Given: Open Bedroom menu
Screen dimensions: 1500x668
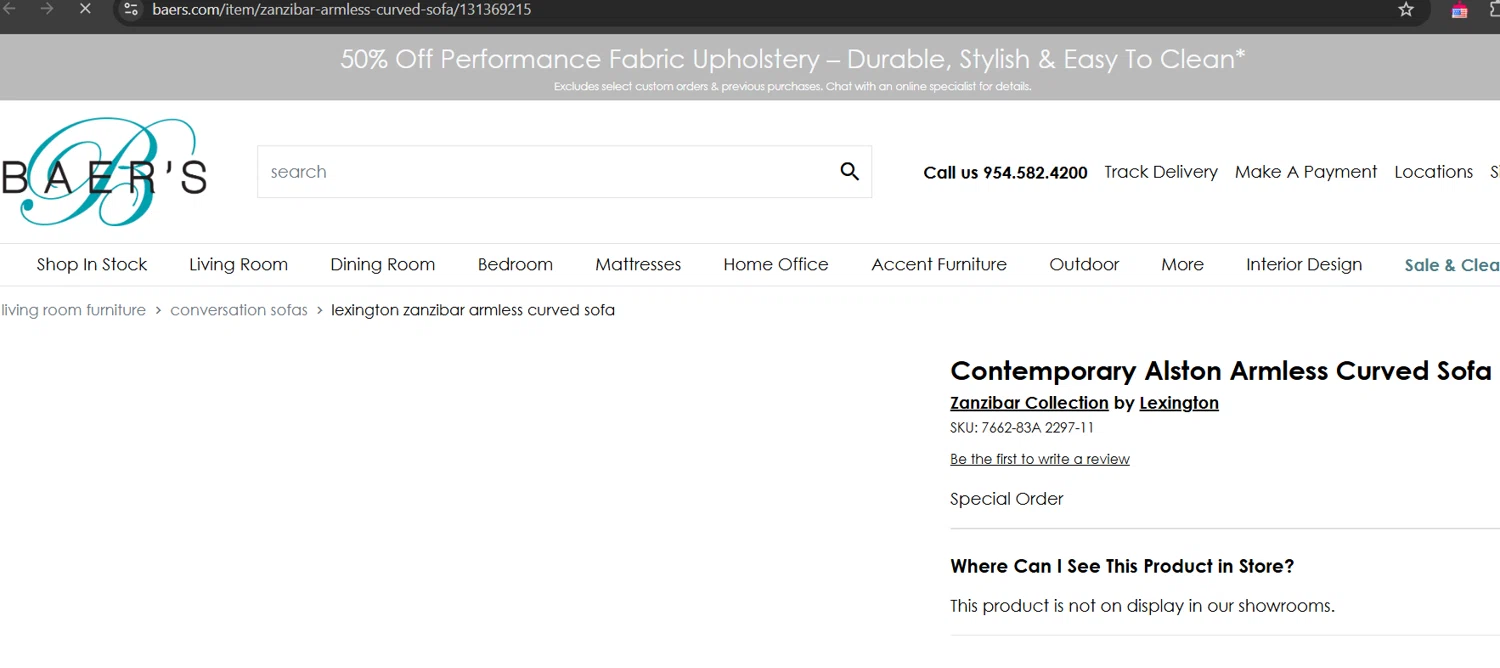Looking at the screenshot, I should click(x=515, y=264).
